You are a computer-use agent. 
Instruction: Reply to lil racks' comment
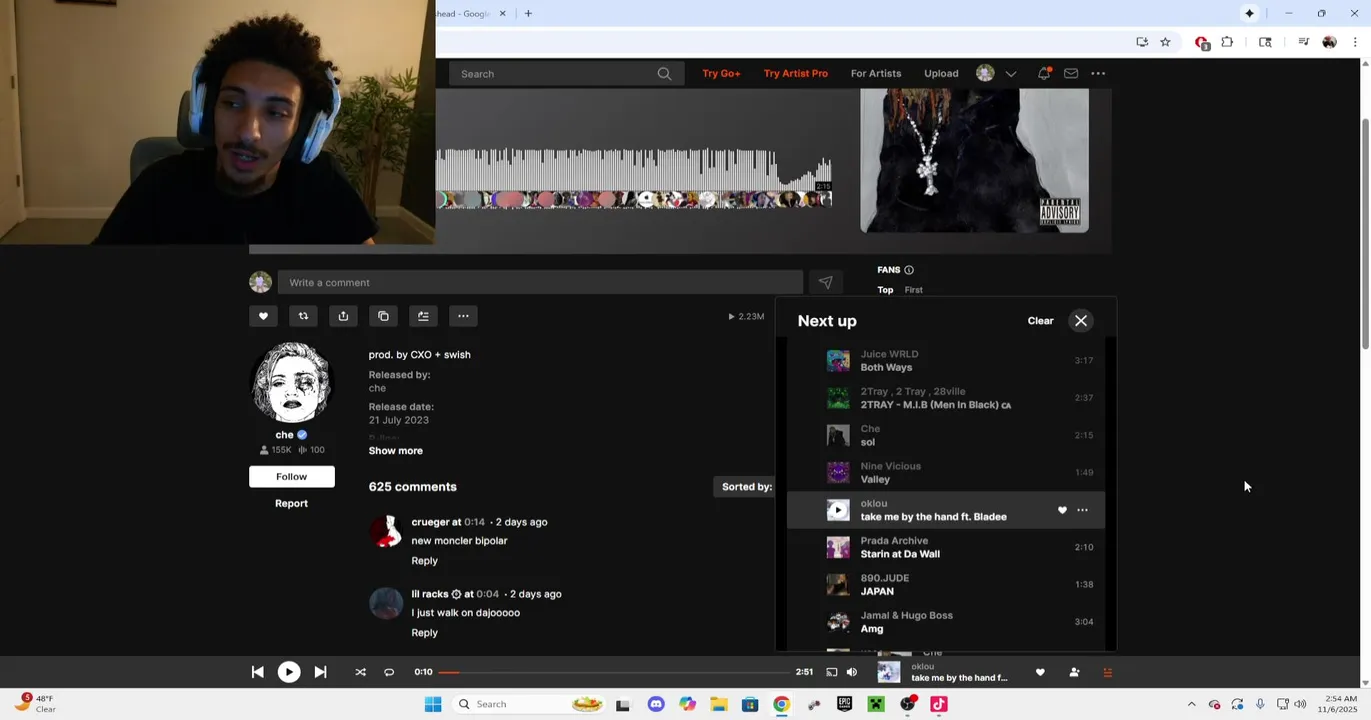point(424,633)
